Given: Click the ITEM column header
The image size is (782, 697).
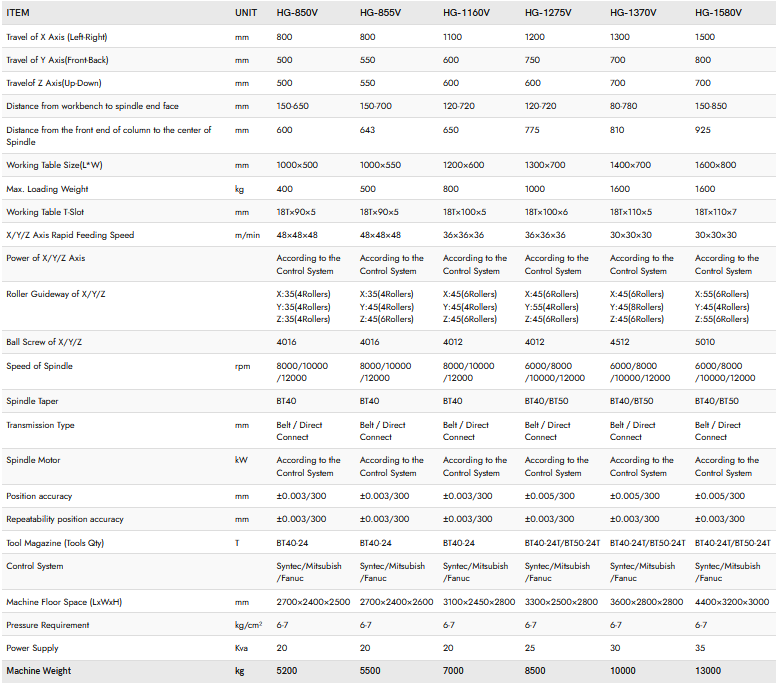Looking at the screenshot, I should click(x=19, y=13).
